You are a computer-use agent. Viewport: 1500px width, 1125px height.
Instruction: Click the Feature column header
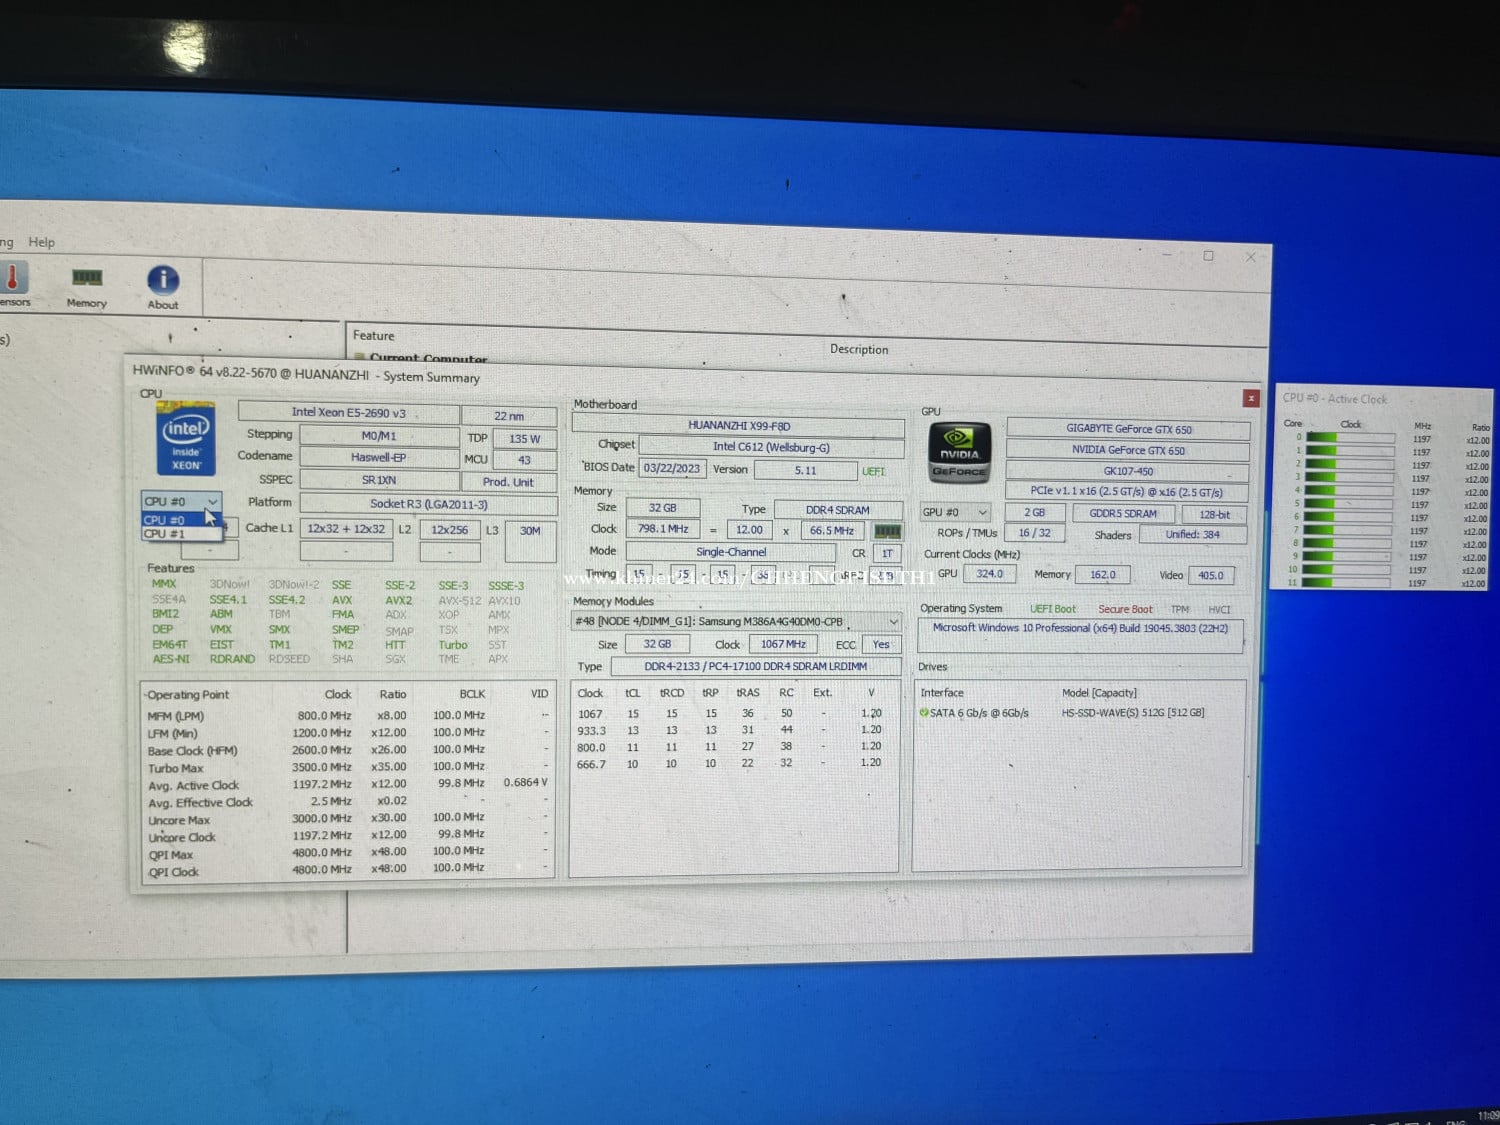point(373,336)
